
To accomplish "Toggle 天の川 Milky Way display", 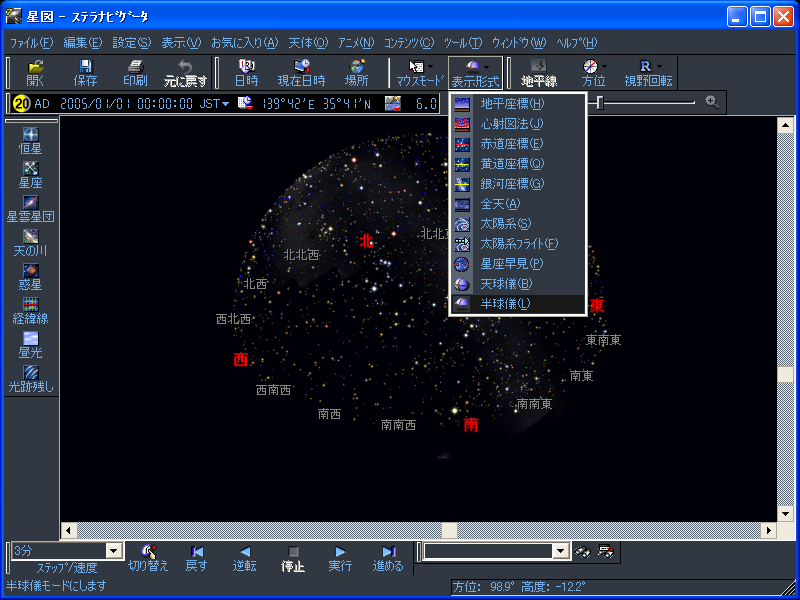I will tap(30, 243).
